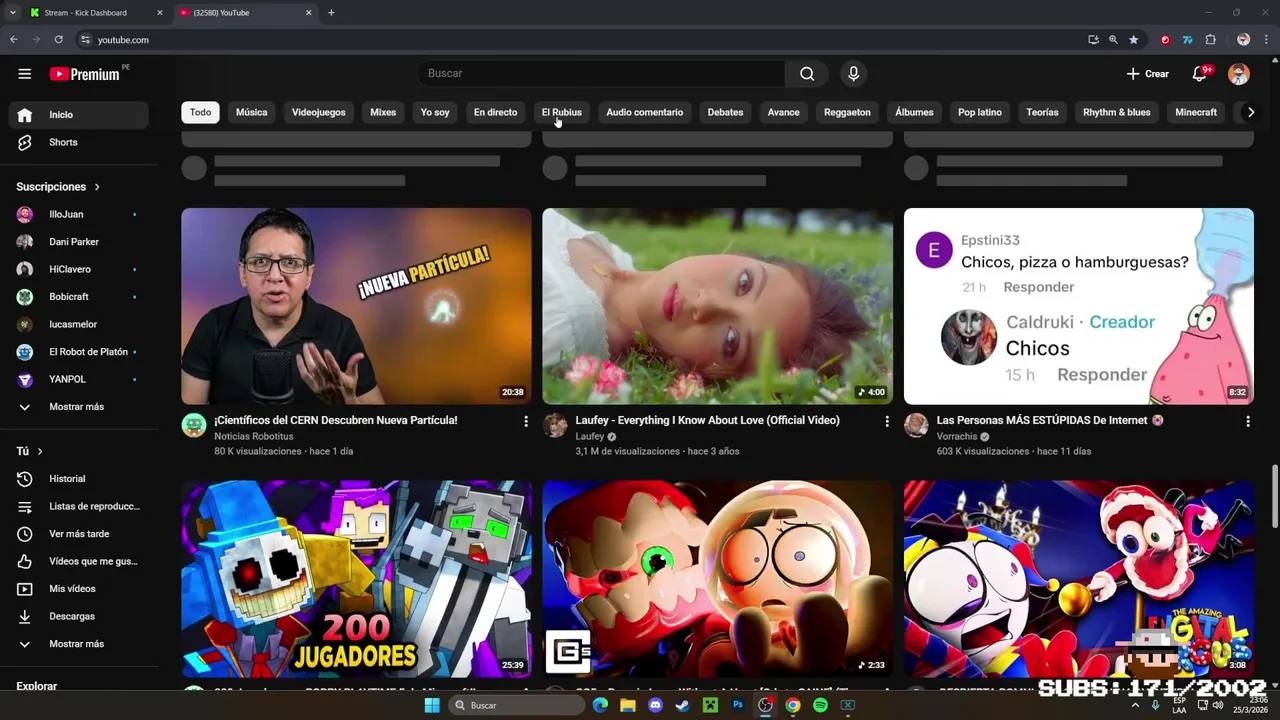The image size is (1280, 720).
Task: Go to Inicio in sidebar
Action: (x=79, y=115)
